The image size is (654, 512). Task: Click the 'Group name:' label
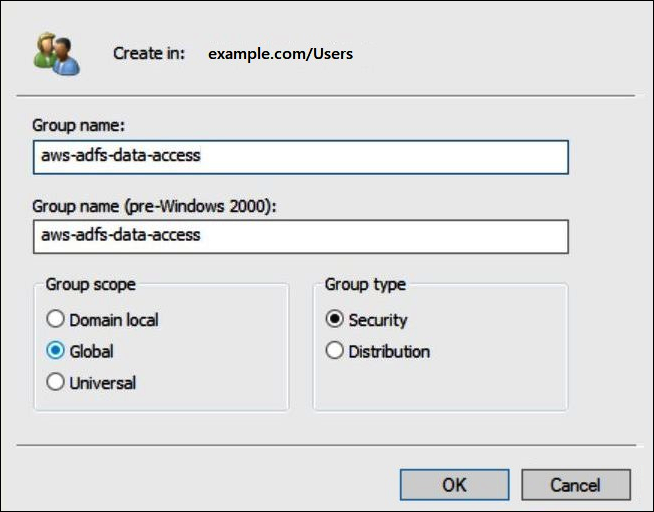[78, 125]
